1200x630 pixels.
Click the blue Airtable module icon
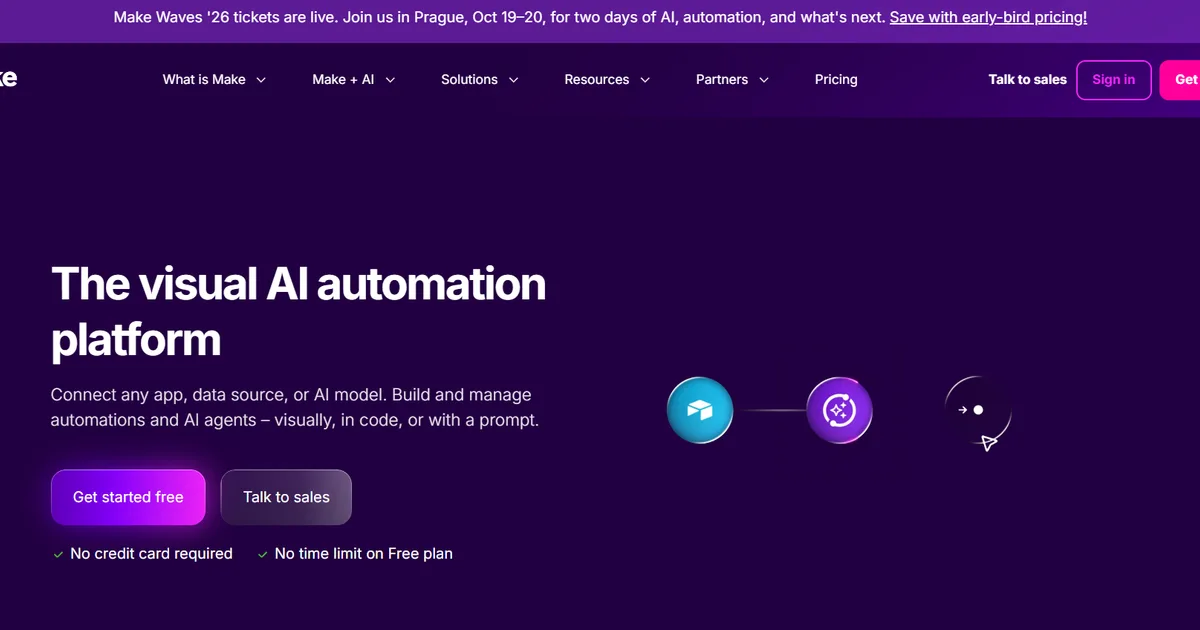pos(700,410)
